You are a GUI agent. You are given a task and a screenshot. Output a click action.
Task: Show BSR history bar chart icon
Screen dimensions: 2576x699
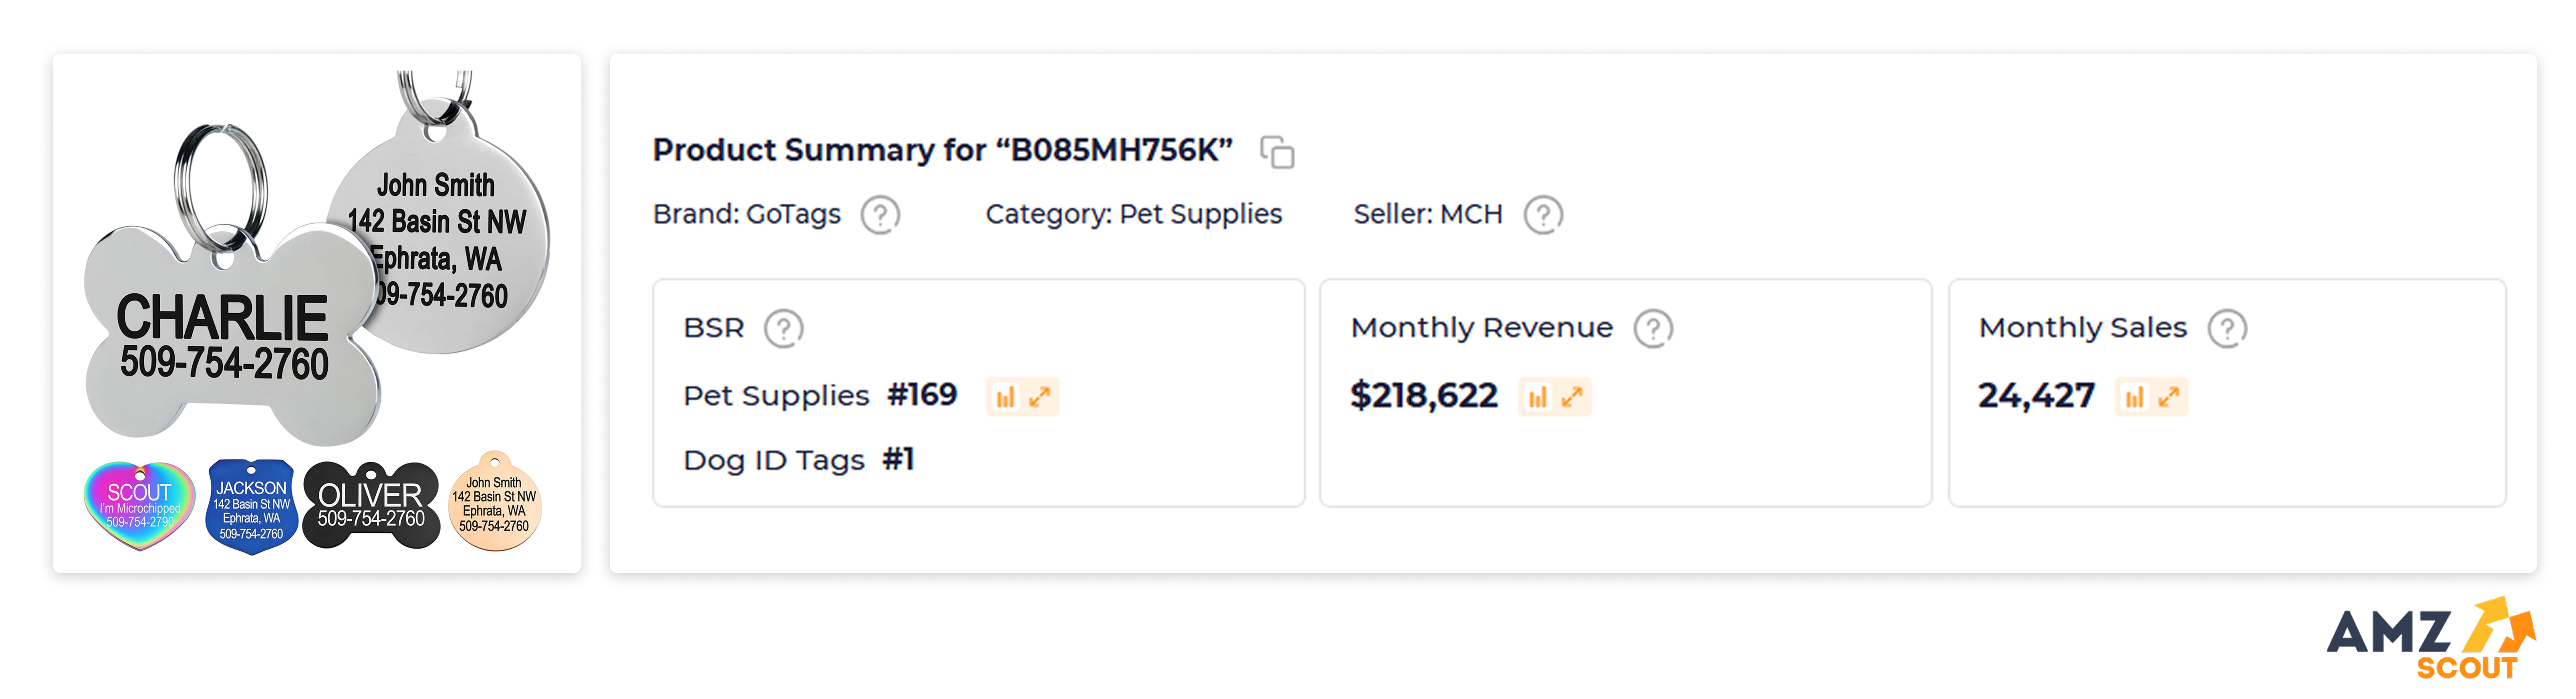(x=1005, y=397)
